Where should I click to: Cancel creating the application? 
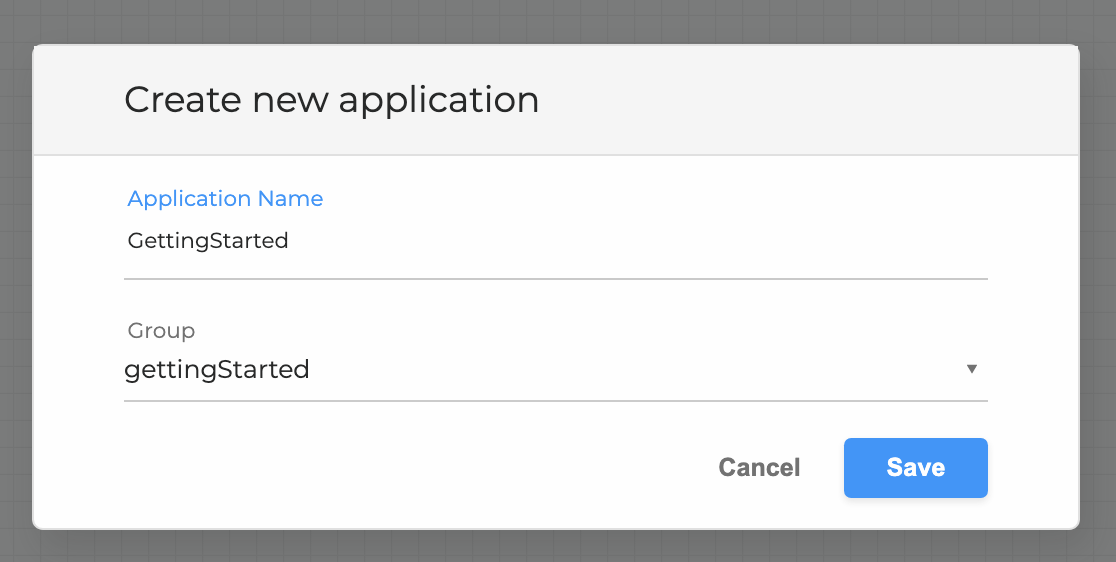[x=759, y=467]
